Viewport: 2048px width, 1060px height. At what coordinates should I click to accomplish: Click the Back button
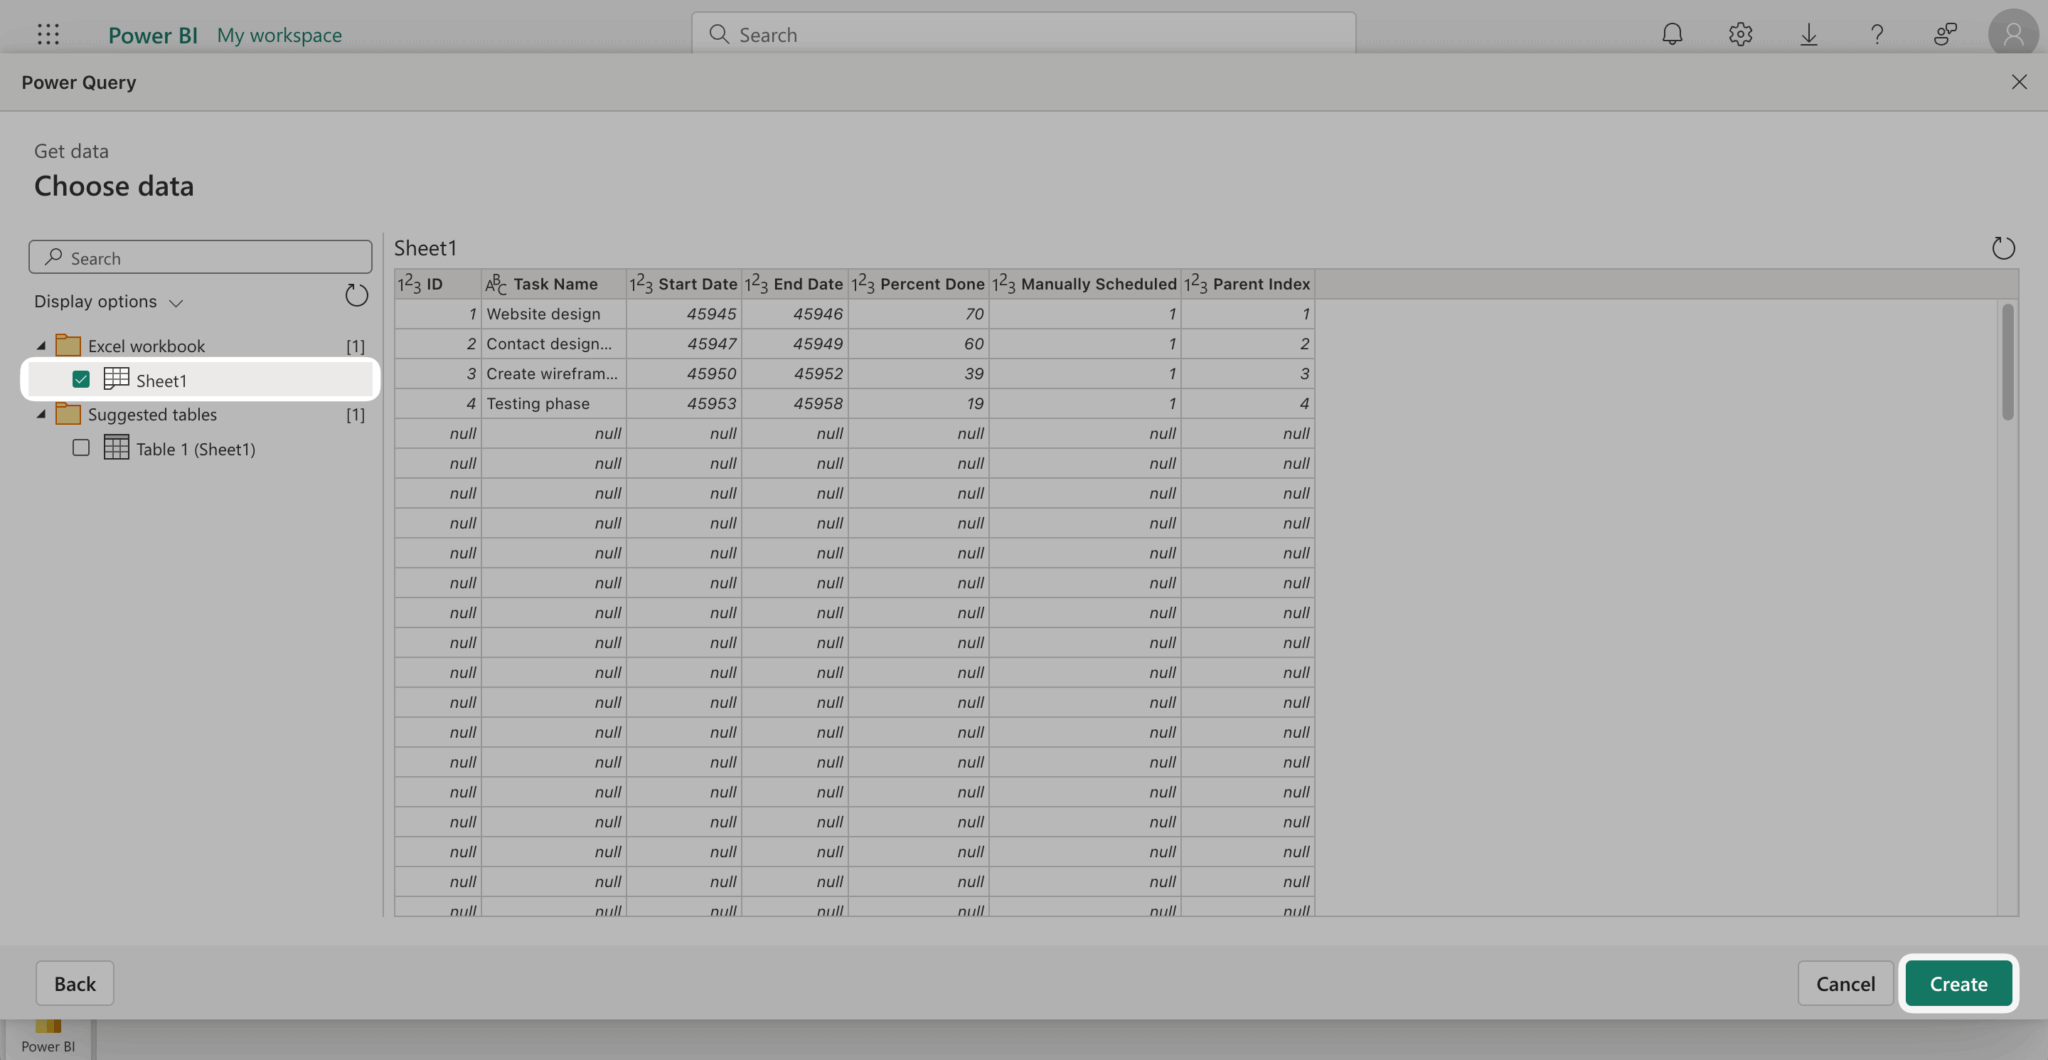(x=75, y=984)
